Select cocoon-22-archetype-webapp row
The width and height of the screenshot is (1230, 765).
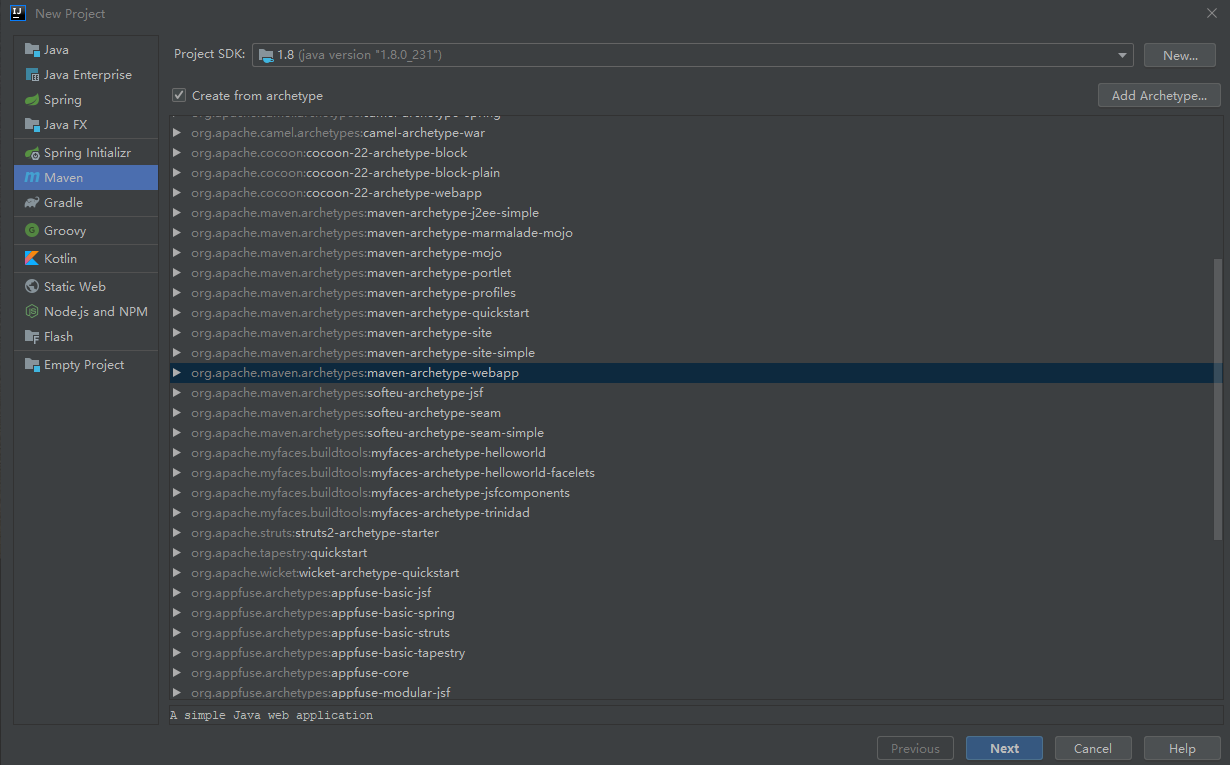[x=695, y=193]
